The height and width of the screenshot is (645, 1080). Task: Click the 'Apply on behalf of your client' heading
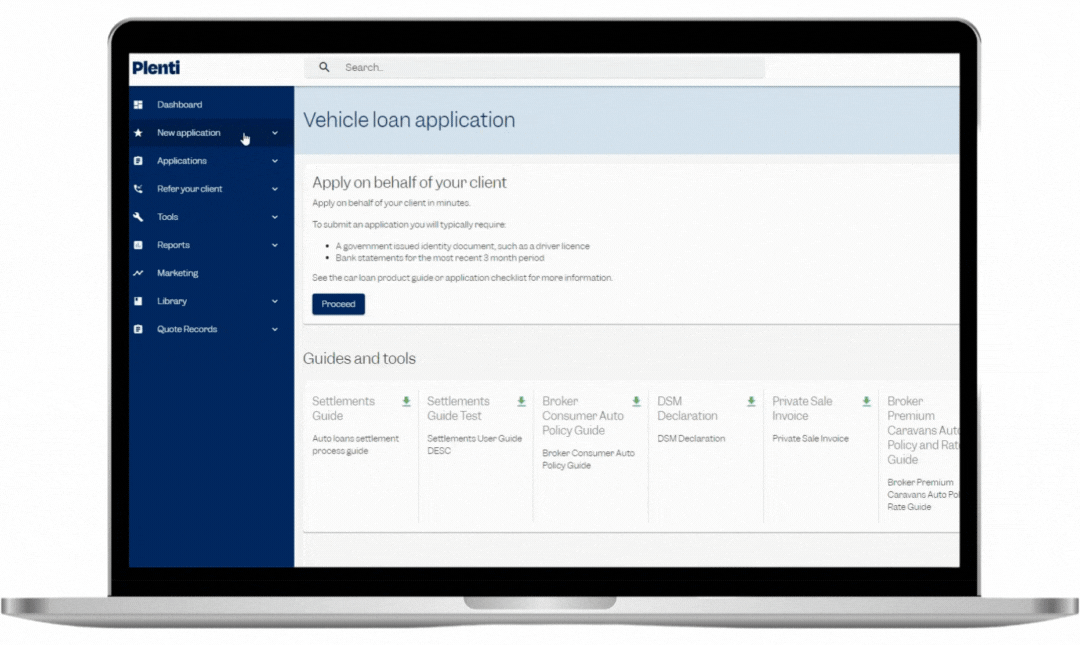409,183
